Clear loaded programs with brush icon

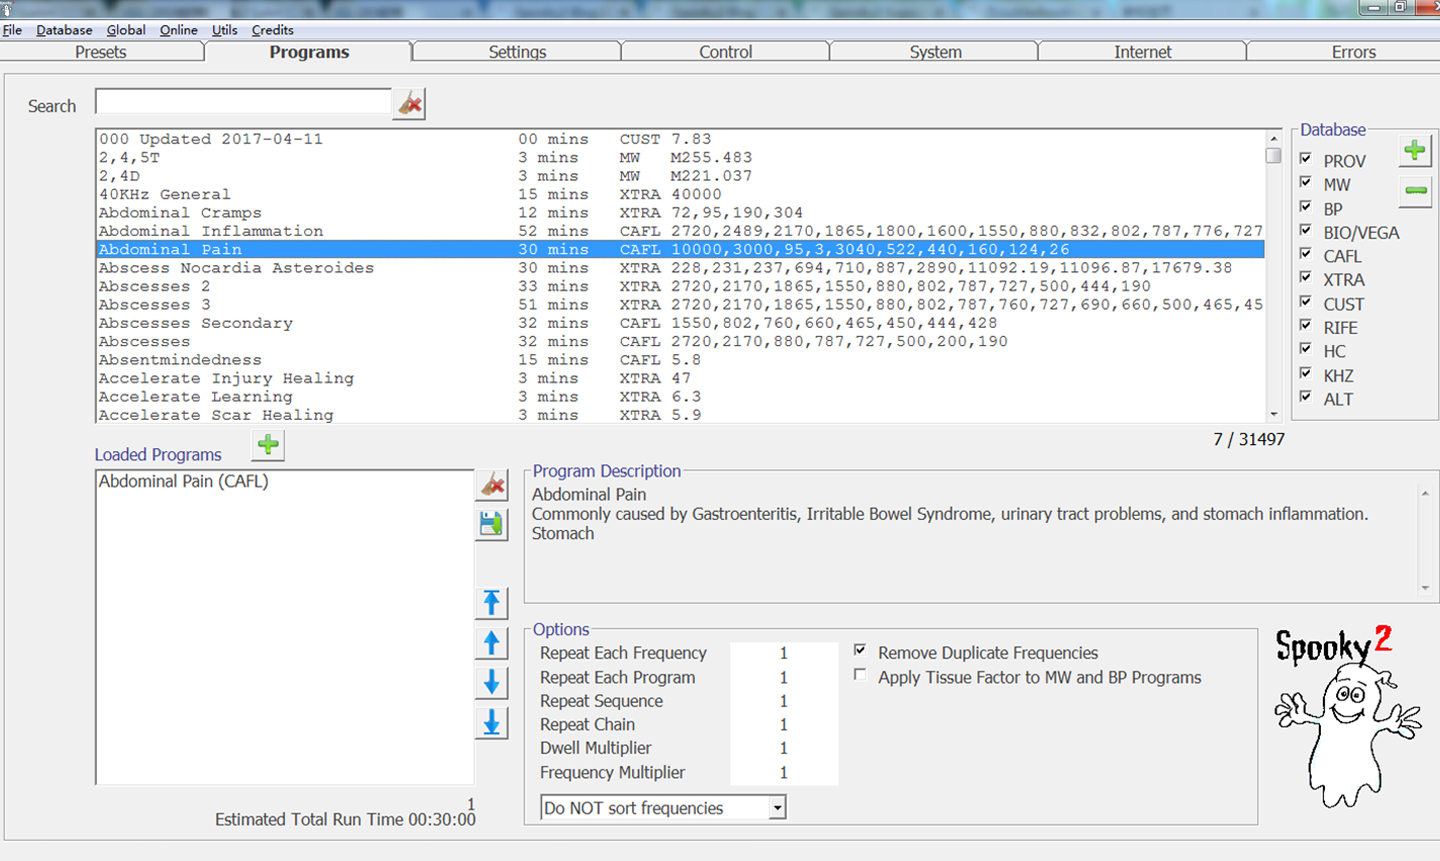tap(492, 485)
